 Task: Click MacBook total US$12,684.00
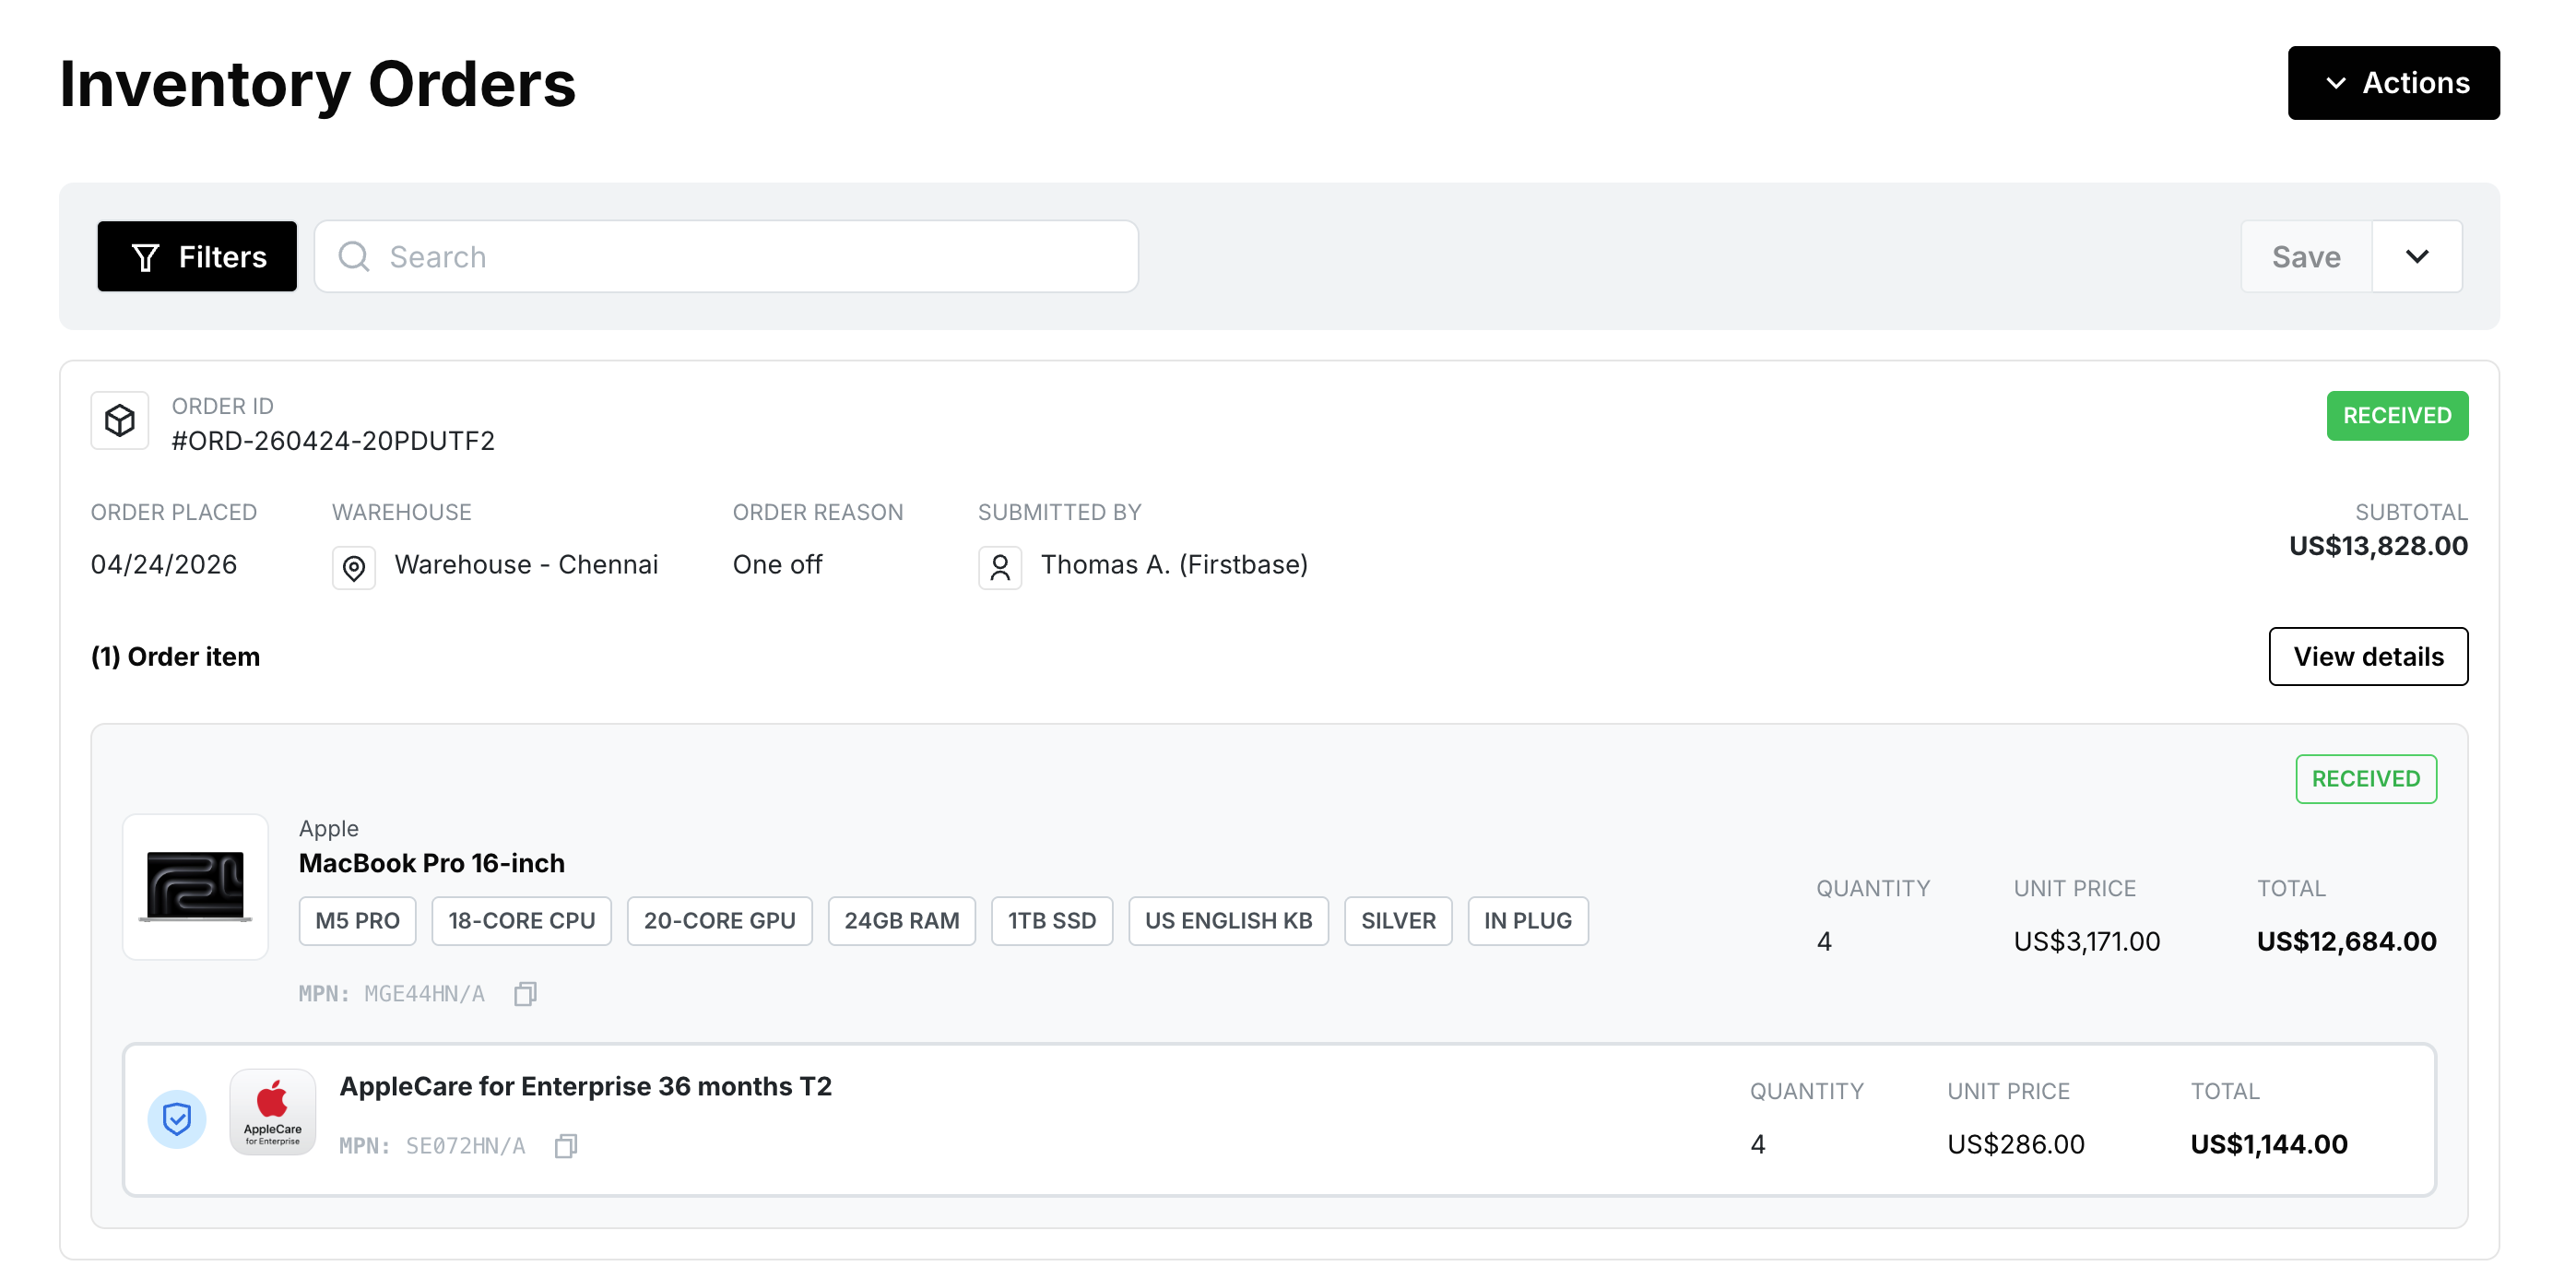2346,941
